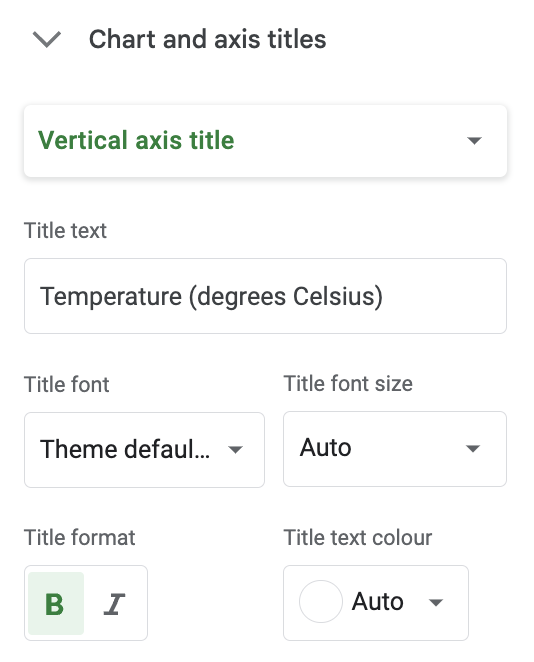Click the Title text label
This screenshot has width=534, height=662.
click(x=65, y=231)
